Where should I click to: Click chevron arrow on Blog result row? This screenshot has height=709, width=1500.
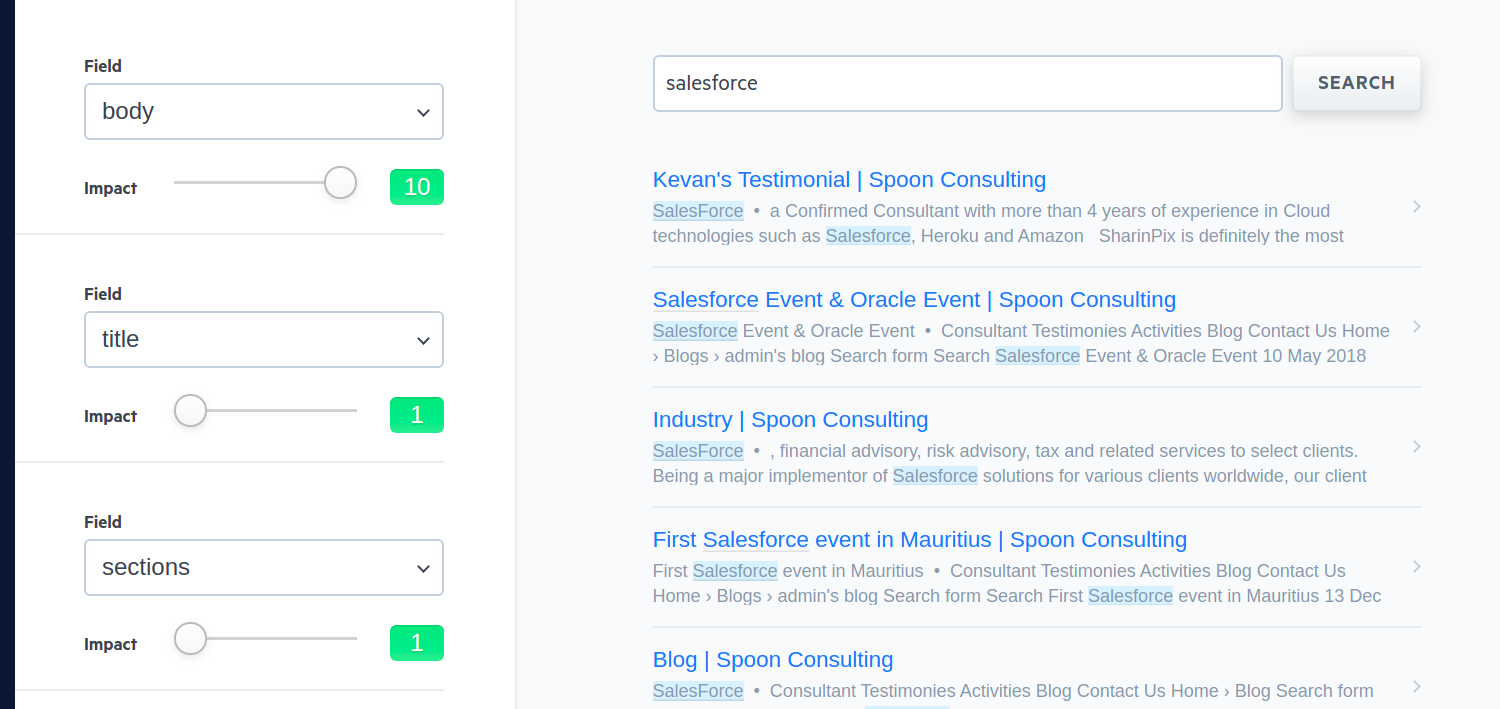point(1416,686)
